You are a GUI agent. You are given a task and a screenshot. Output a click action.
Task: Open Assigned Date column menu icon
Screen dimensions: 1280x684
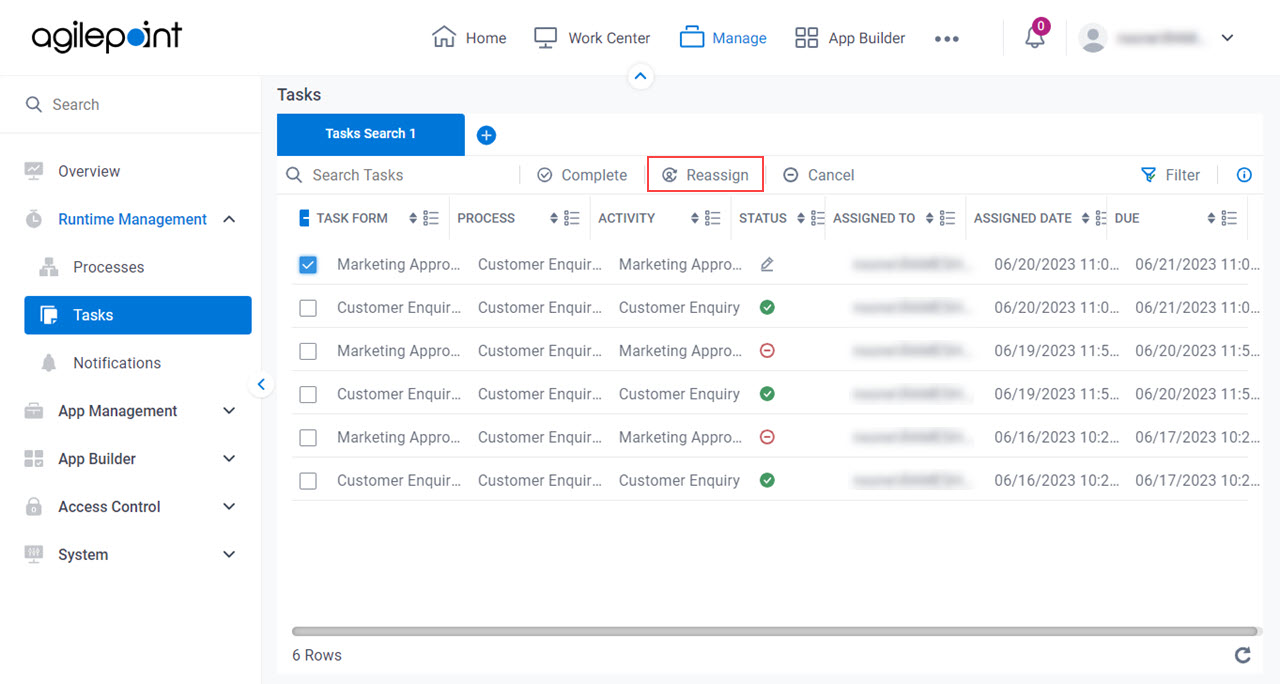click(1100, 218)
